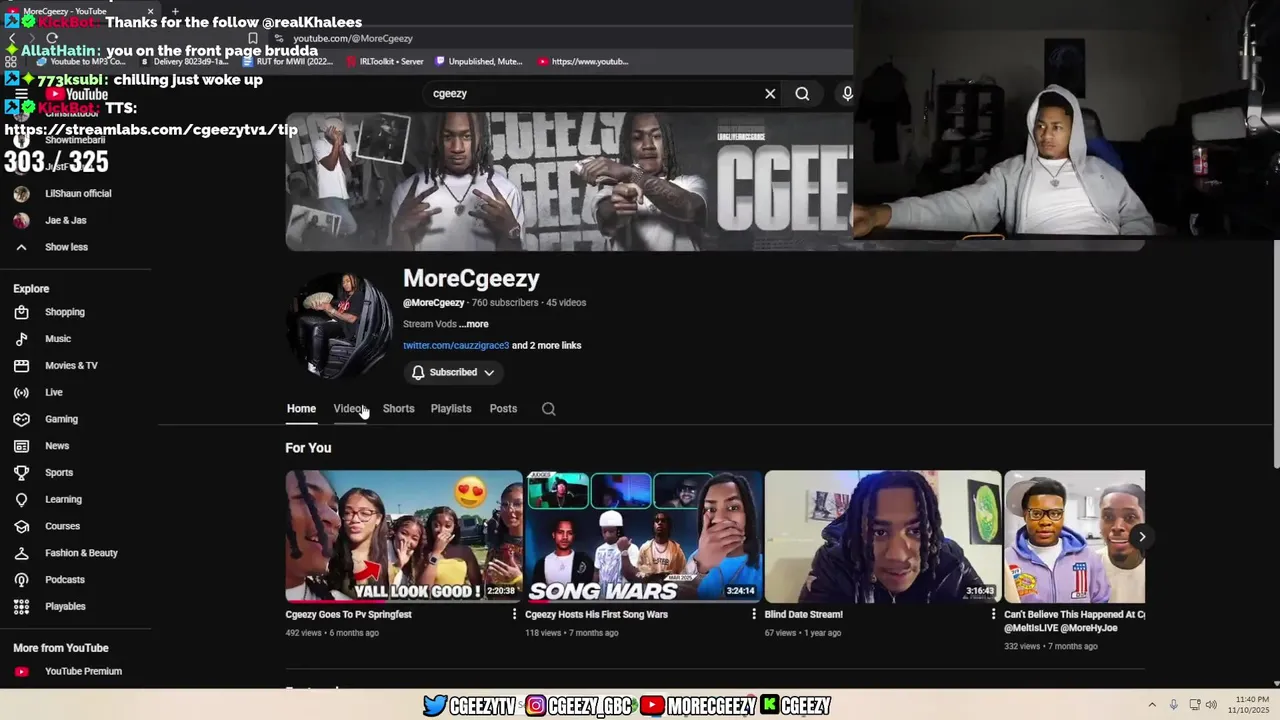Open LilShaun official subscription channel
Image resolution: width=1280 pixels, height=720 pixels.
[x=78, y=194]
